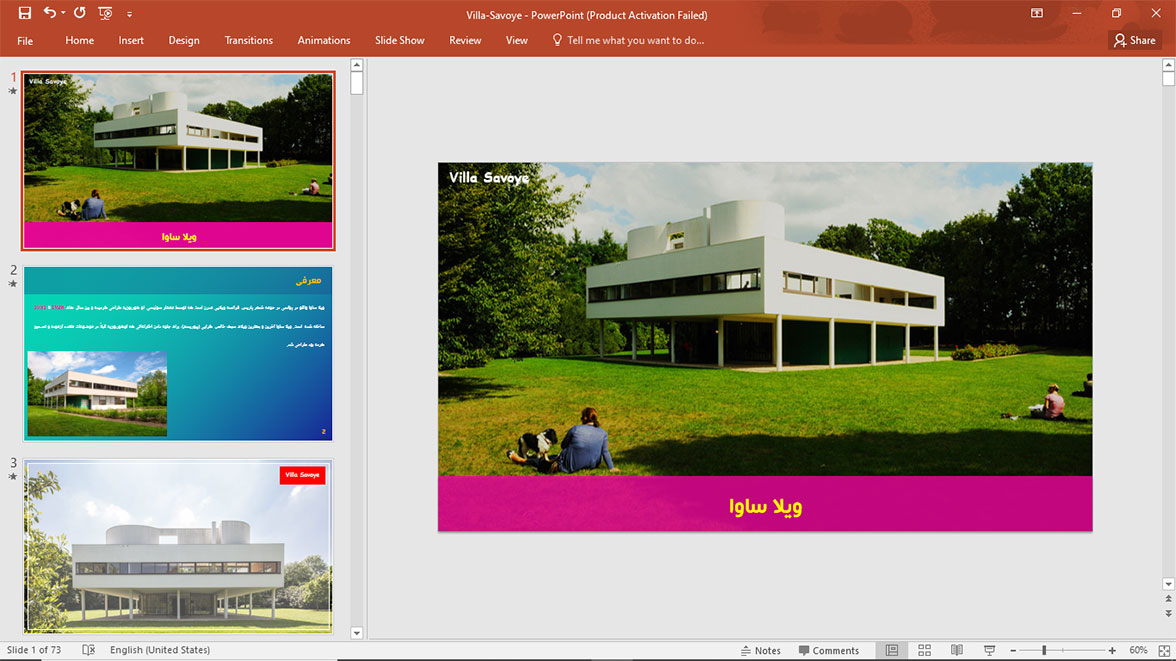
Task: Switch to the Insert tab
Action: click(x=131, y=41)
